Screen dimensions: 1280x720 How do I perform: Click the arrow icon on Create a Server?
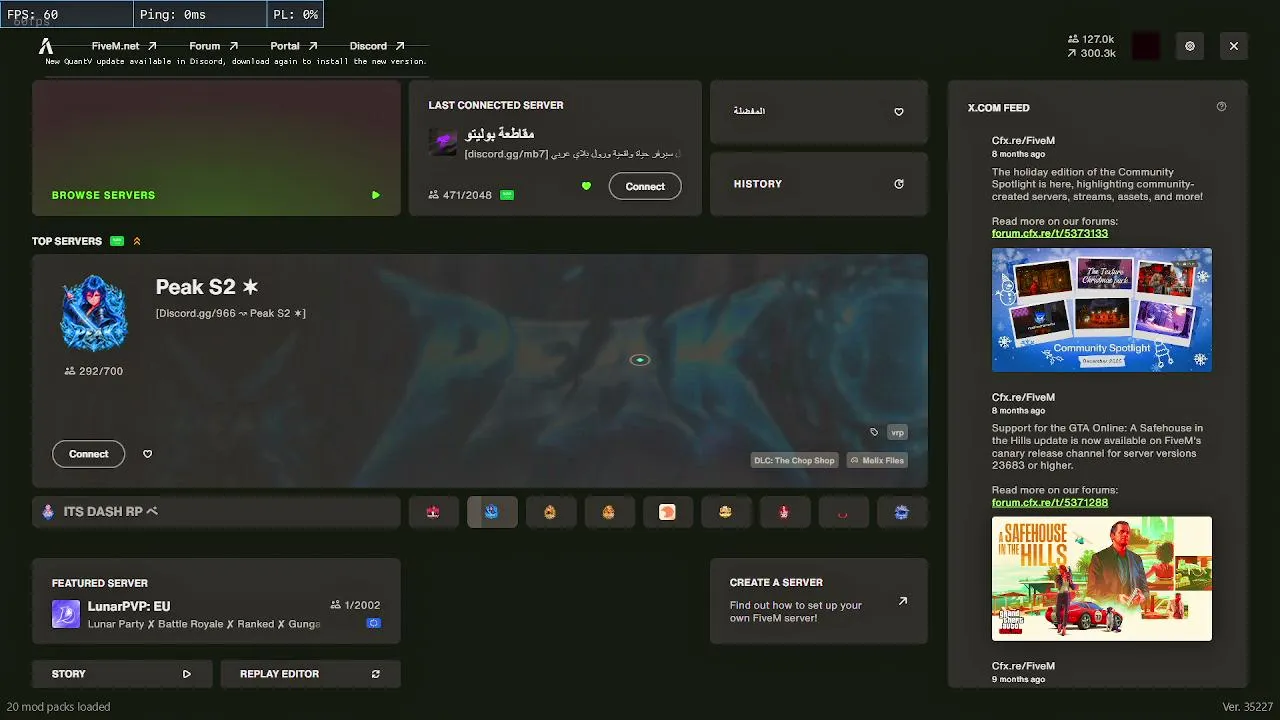pos(903,601)
